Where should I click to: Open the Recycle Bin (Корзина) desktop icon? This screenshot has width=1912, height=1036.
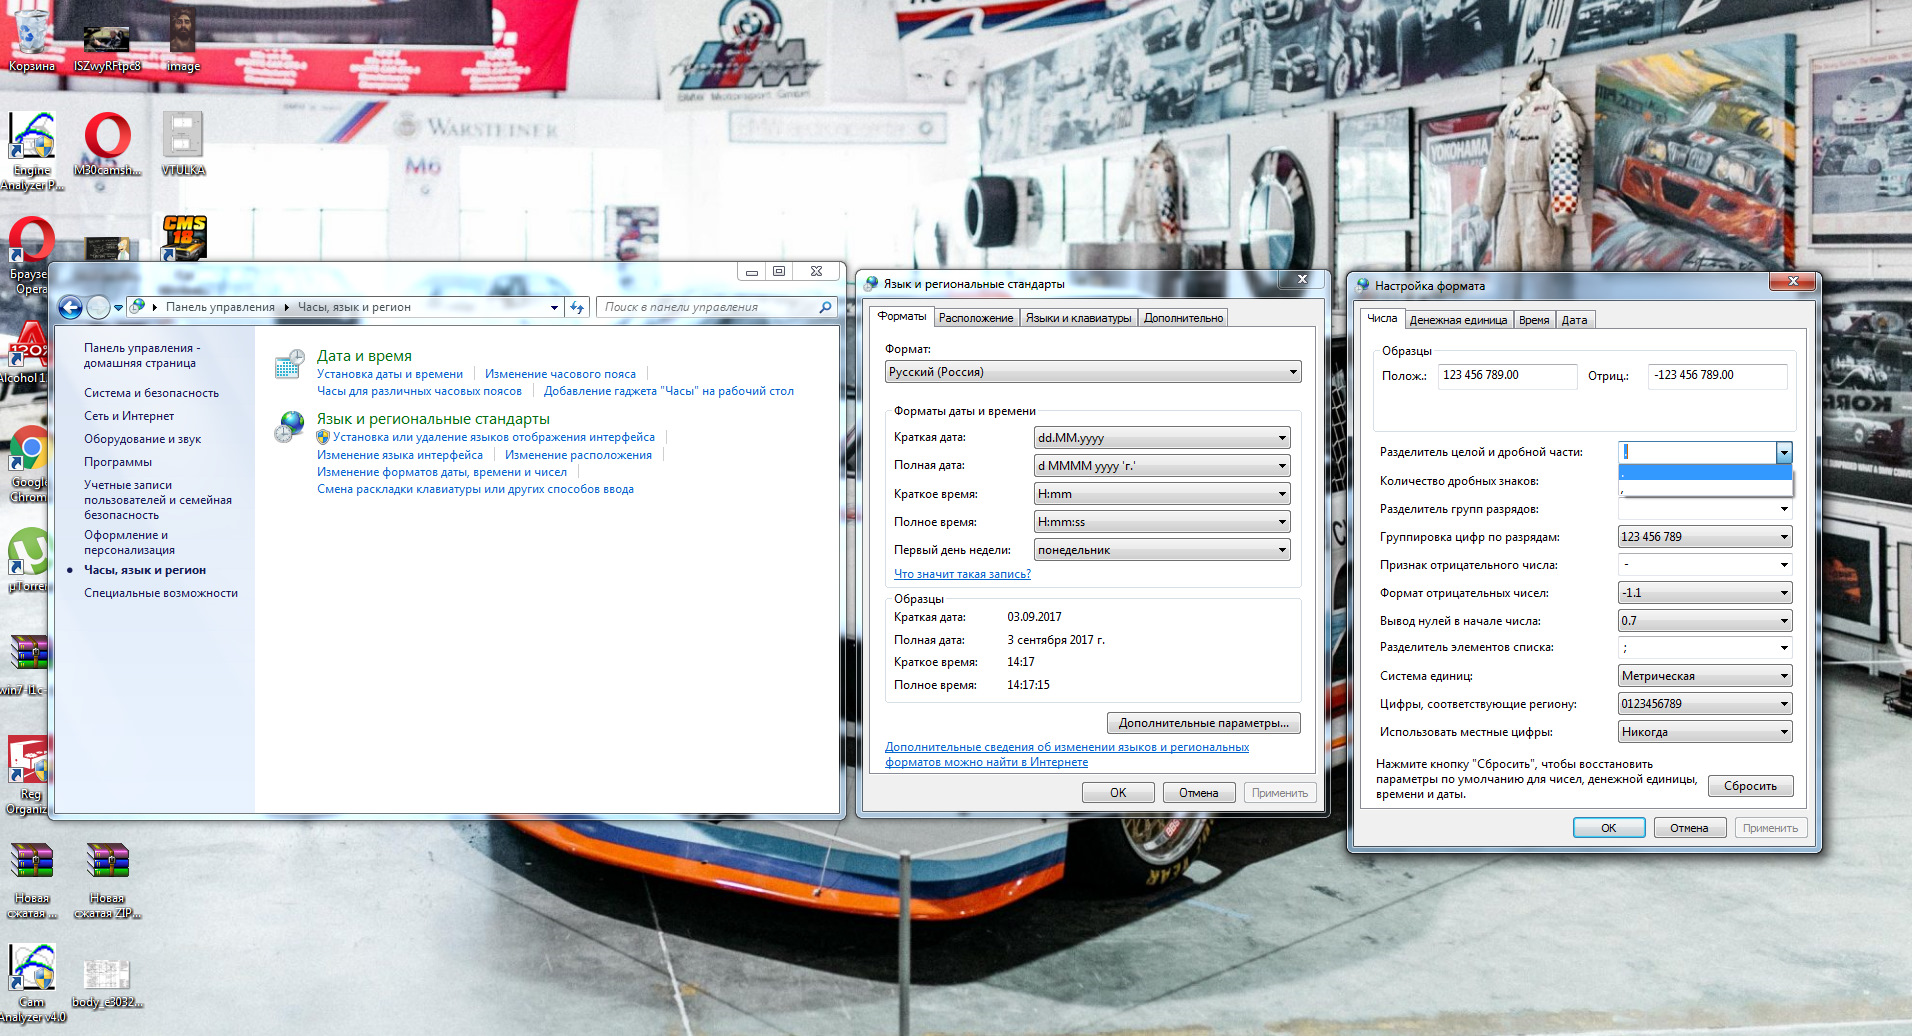tap(31, 38)
